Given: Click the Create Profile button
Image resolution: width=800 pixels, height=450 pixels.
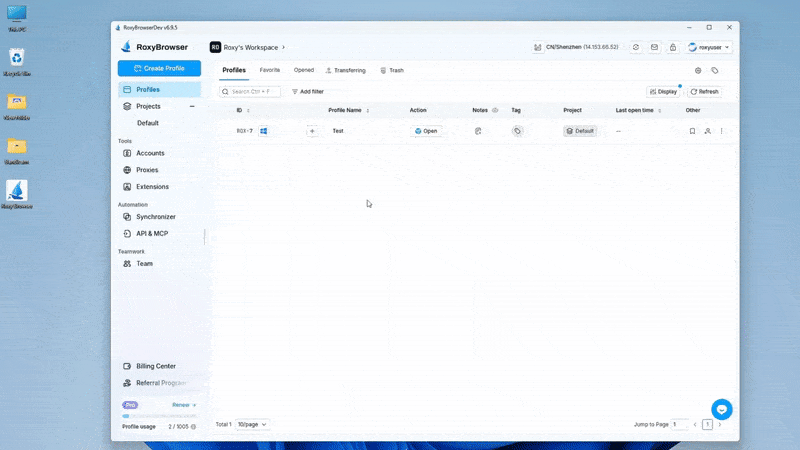Looking at the screenshot, I should click(x=159, y=68).
